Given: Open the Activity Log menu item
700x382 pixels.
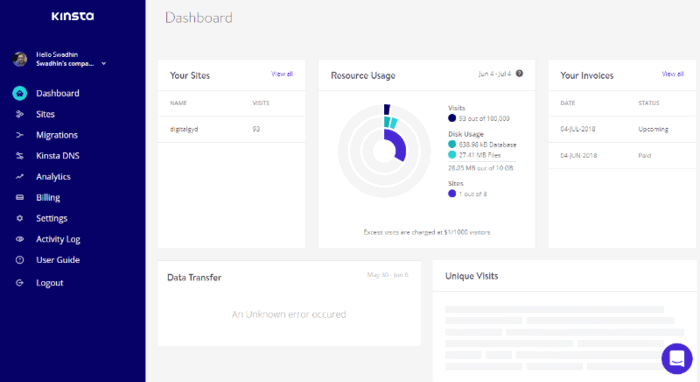Looking at the screenshot, I should 58,239.
